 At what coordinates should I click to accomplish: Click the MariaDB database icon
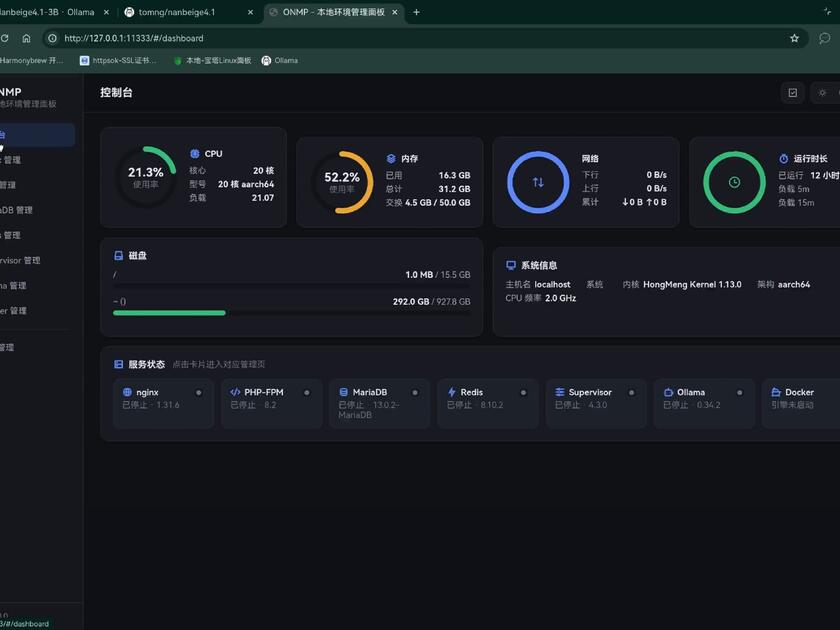pos(343,392)
